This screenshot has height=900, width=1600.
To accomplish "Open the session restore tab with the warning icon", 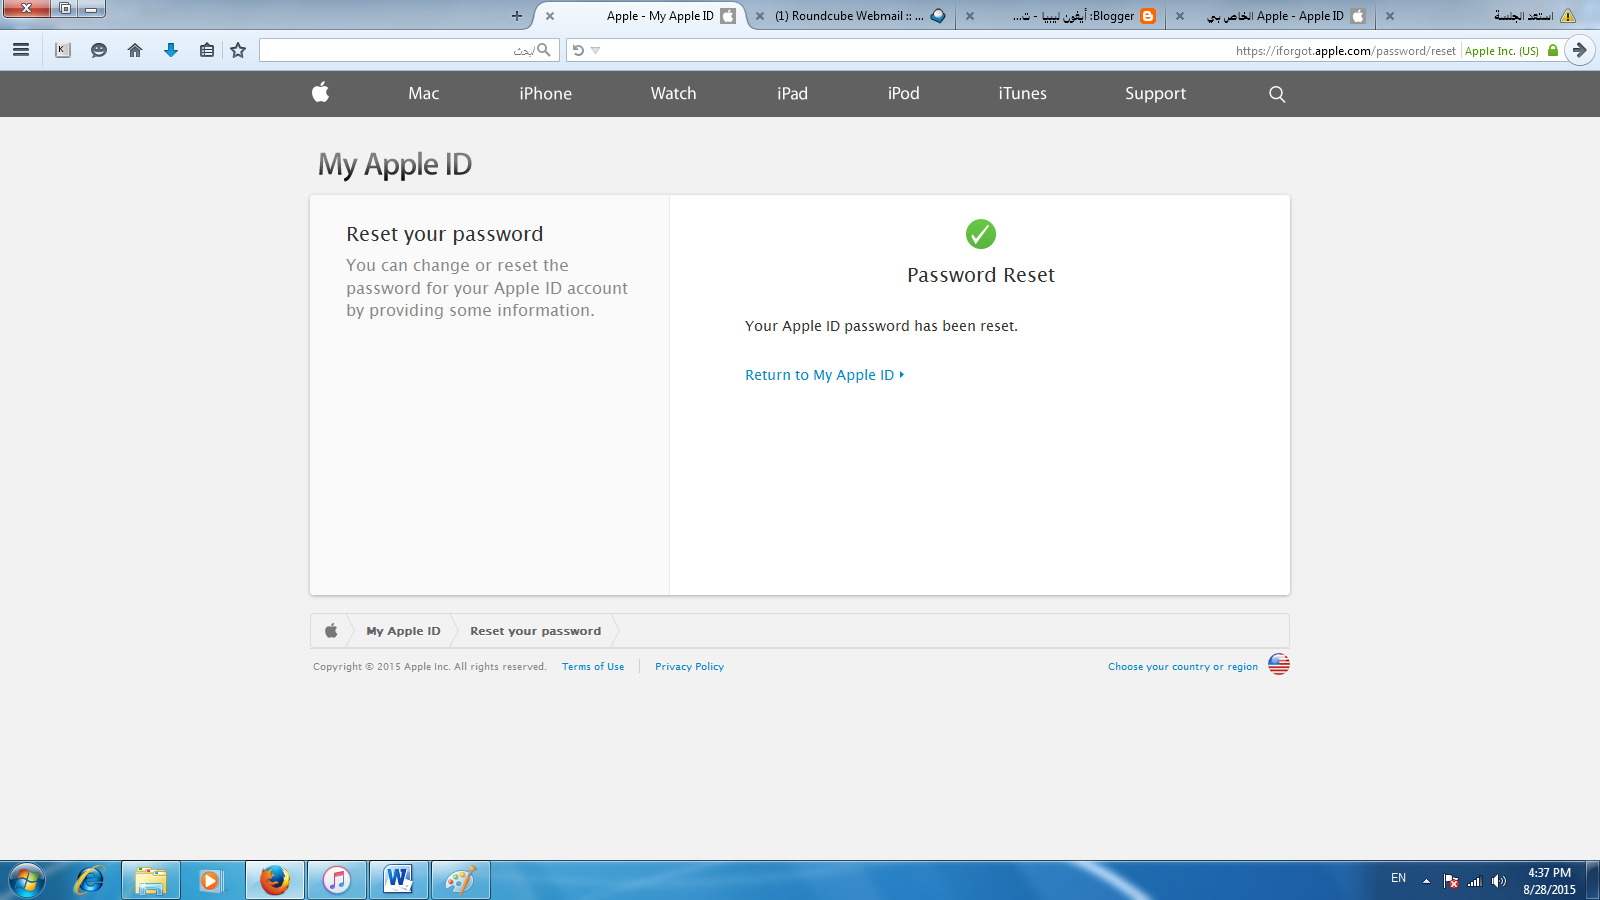I will point(1480,16).
